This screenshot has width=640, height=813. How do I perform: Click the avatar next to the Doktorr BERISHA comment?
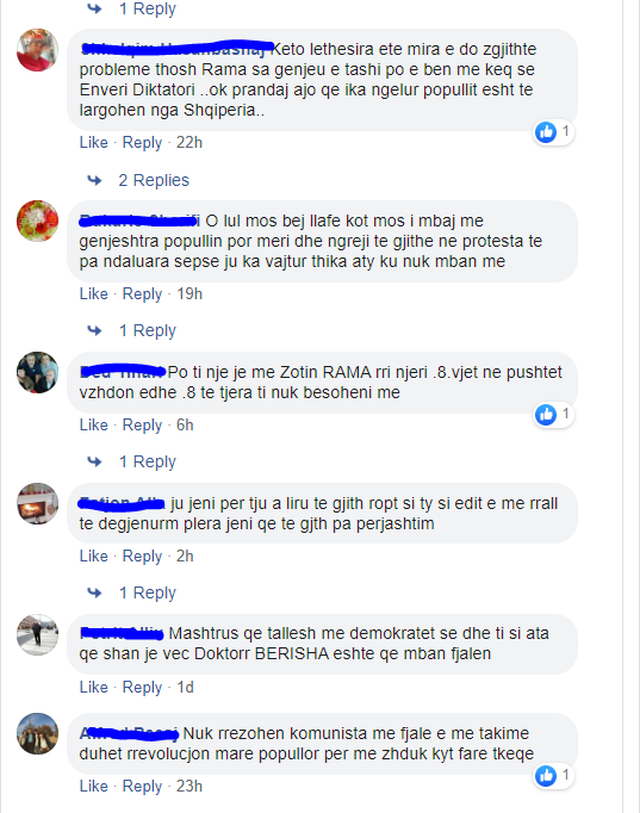point(37,635)
